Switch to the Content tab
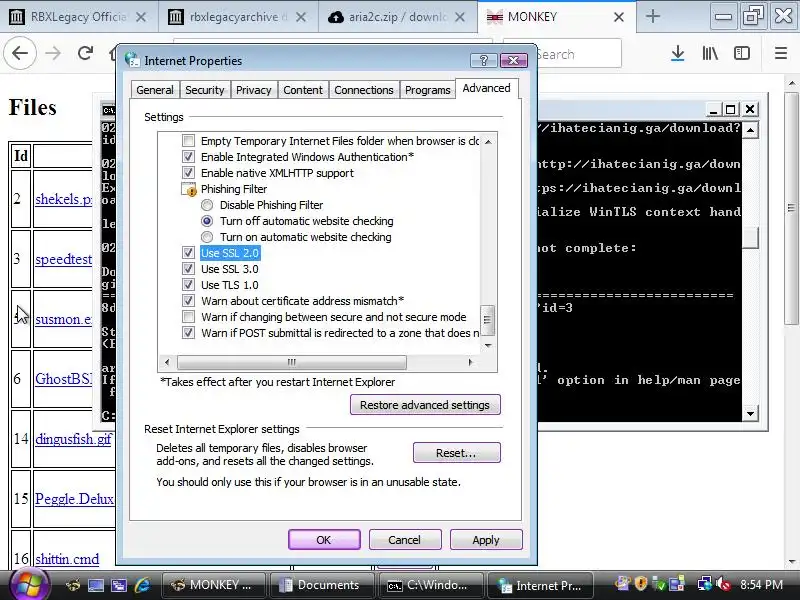 [303, 90]
